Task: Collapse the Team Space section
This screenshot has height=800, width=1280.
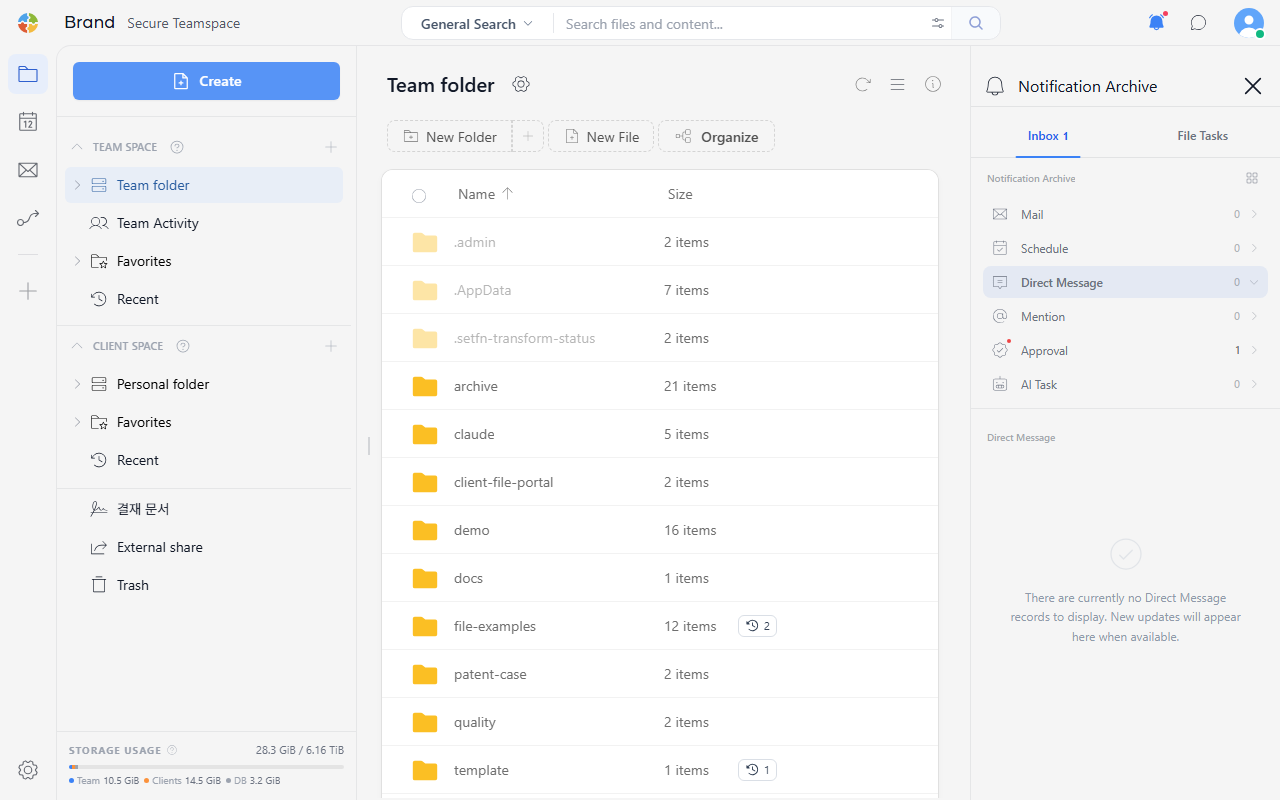Action: pyautogui.click(x=77, y=147)
